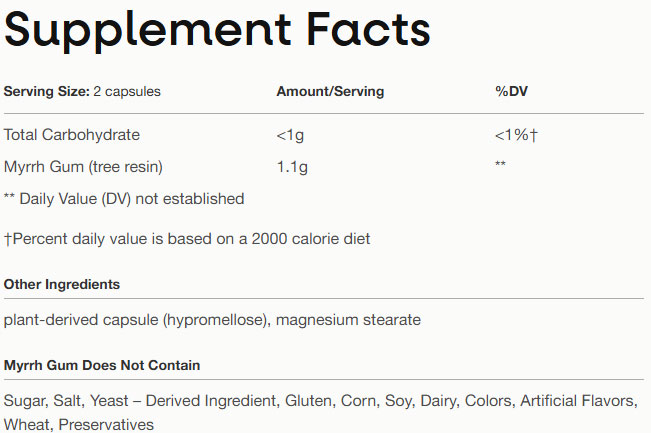Click the Amount/Serving column header

point(330,92)
